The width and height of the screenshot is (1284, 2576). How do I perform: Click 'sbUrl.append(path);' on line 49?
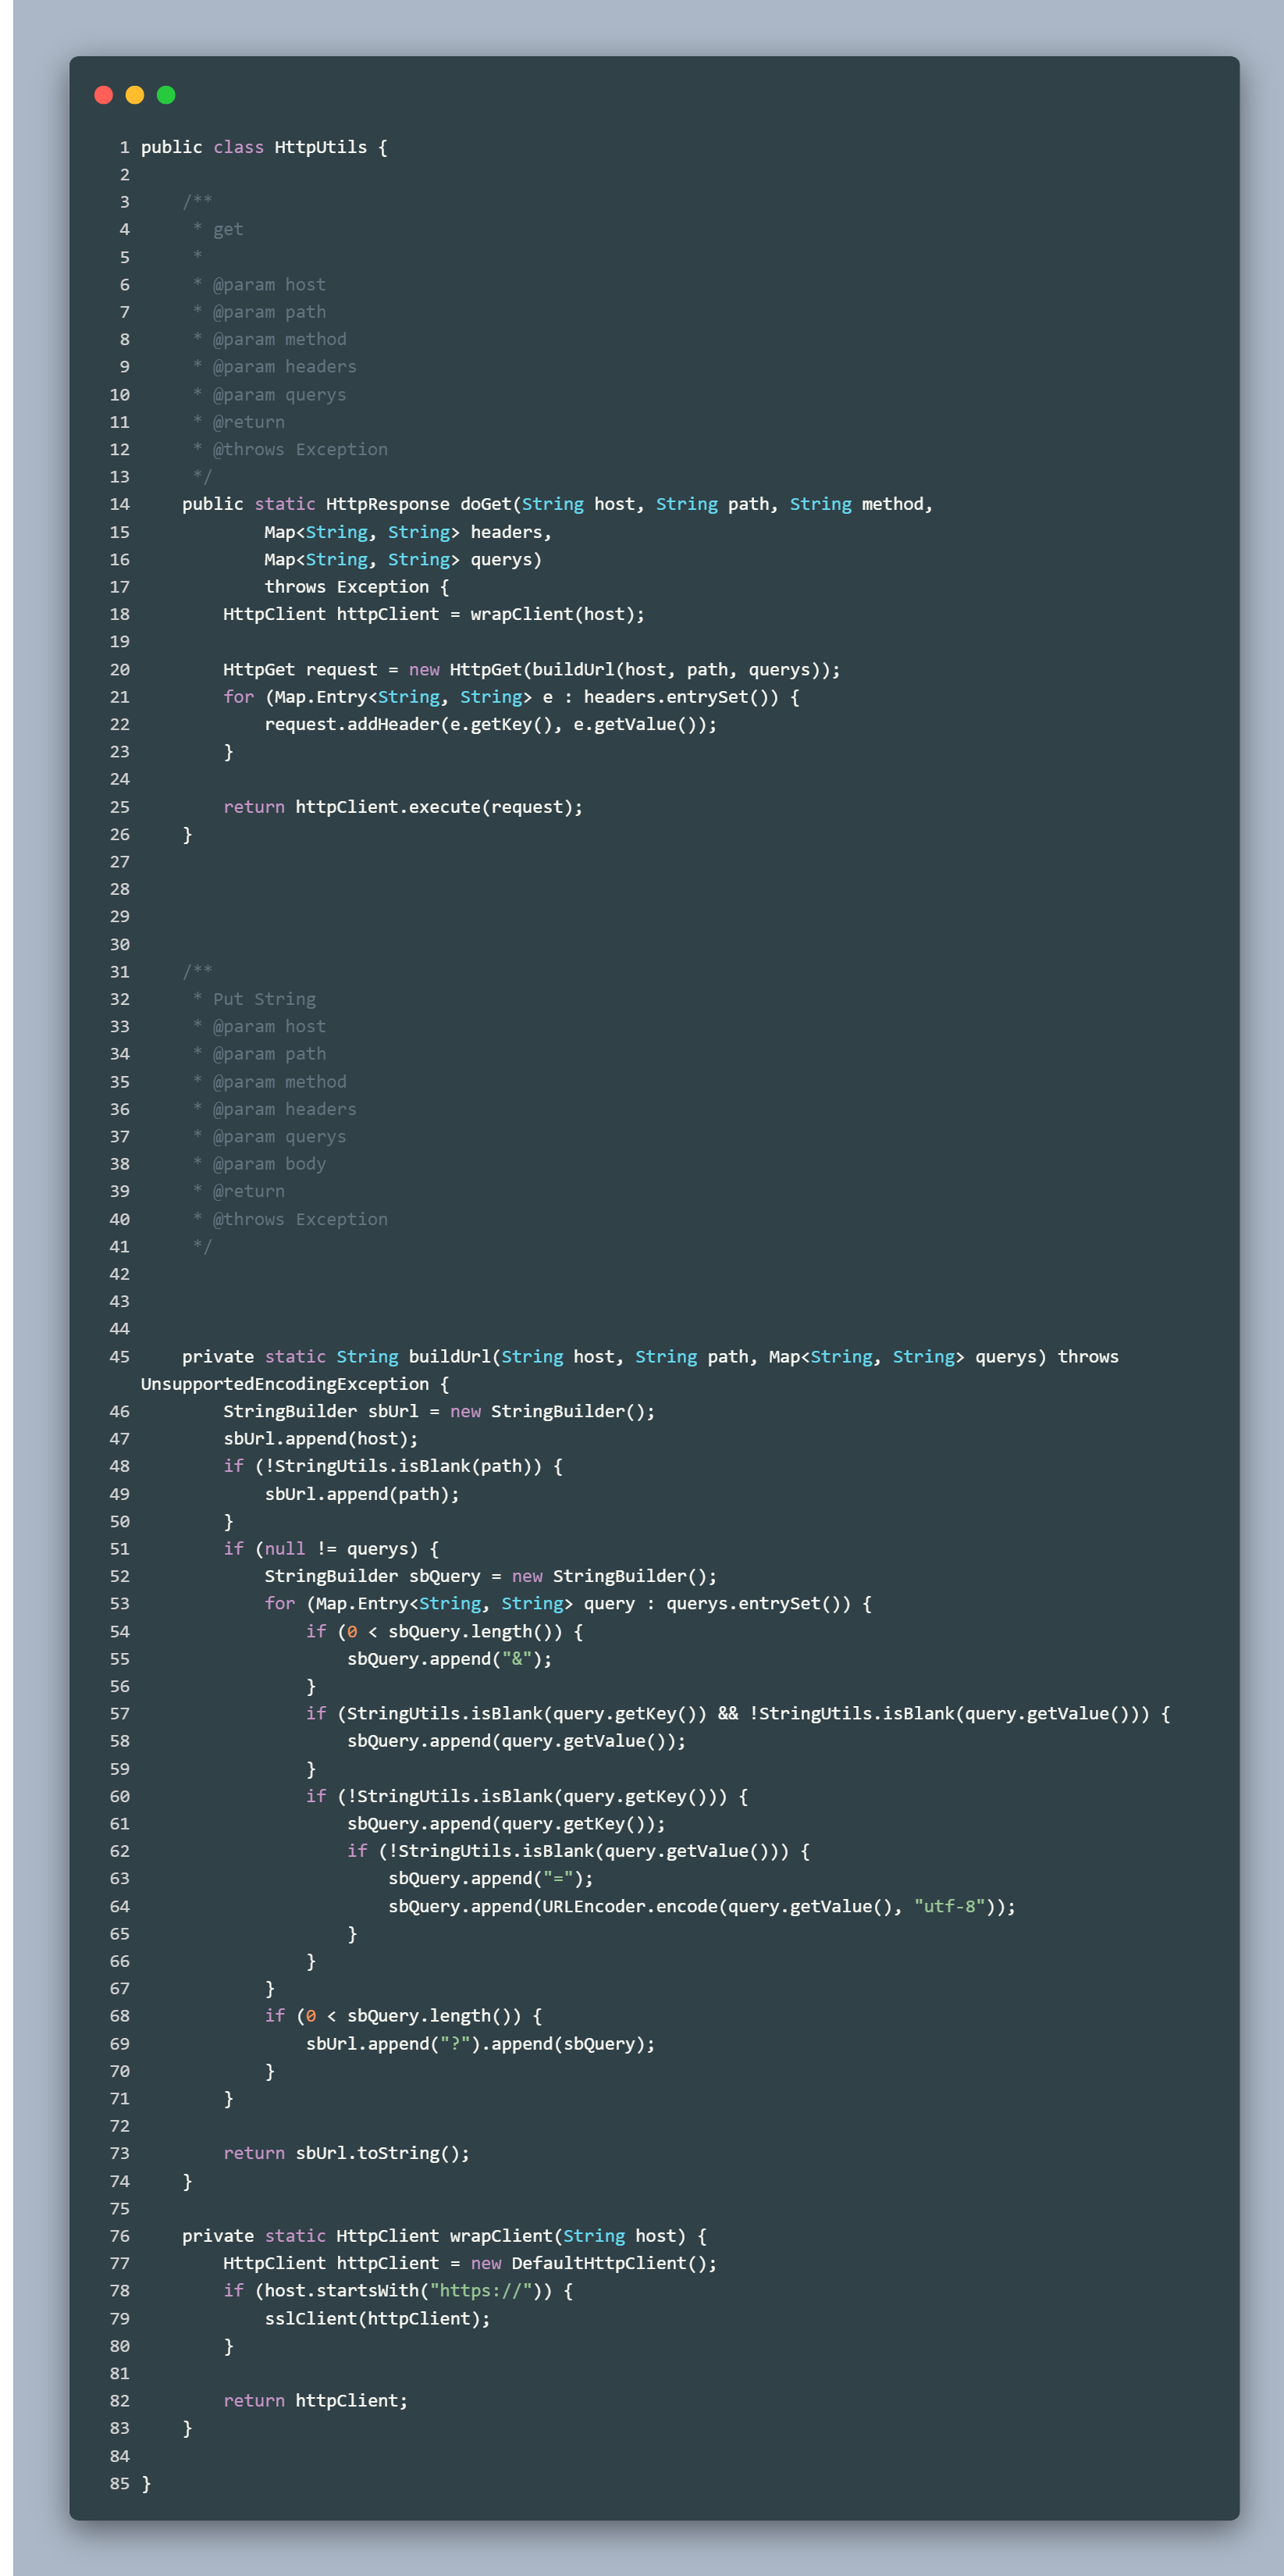(x=362, y=1494)
